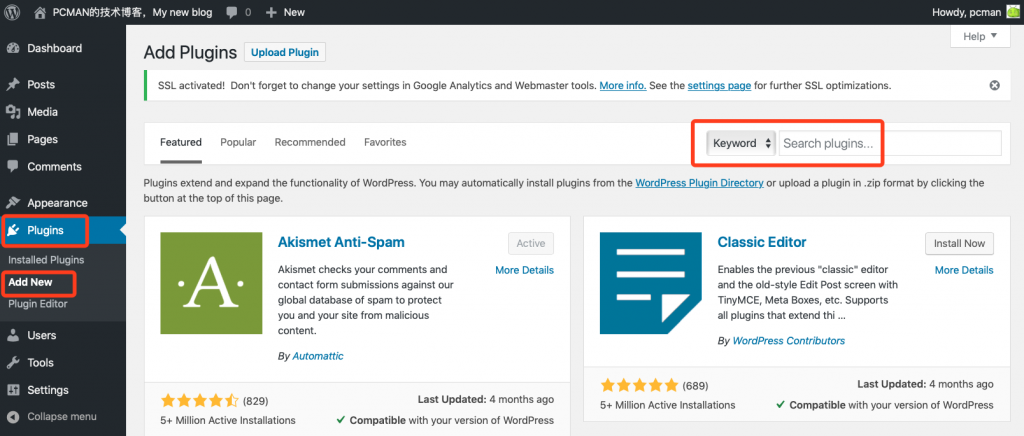Click the Active button on Akismet
This screenshot has height=436, width=1024.
point(531,243)
